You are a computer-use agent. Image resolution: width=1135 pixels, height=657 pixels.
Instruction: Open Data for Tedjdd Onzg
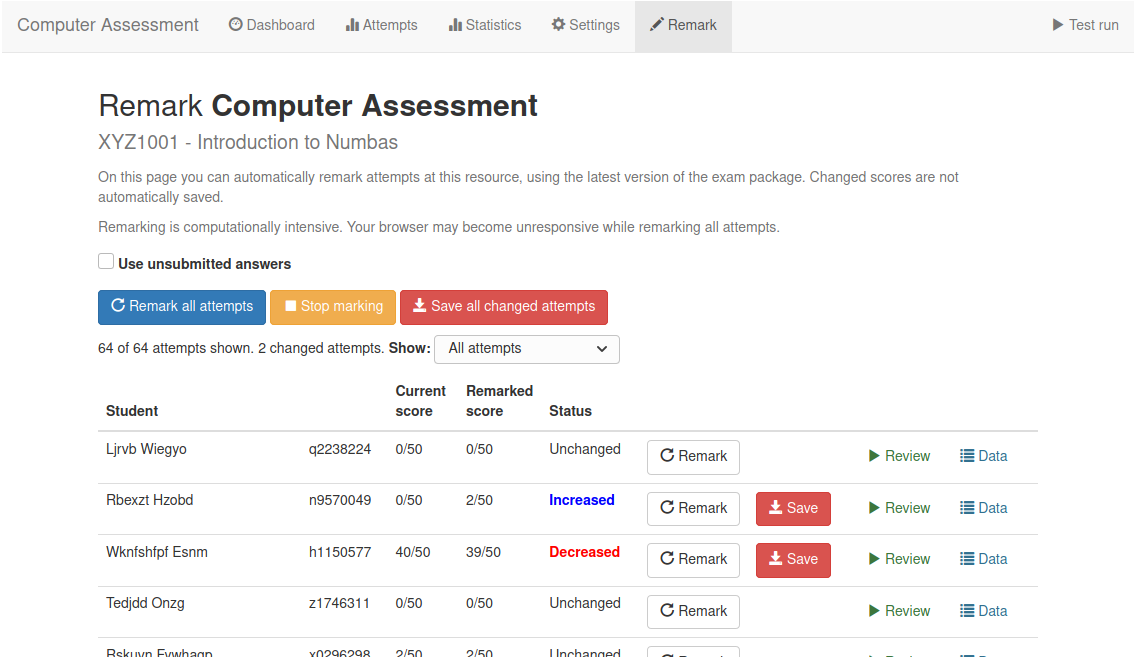click(x=984, y=611)
